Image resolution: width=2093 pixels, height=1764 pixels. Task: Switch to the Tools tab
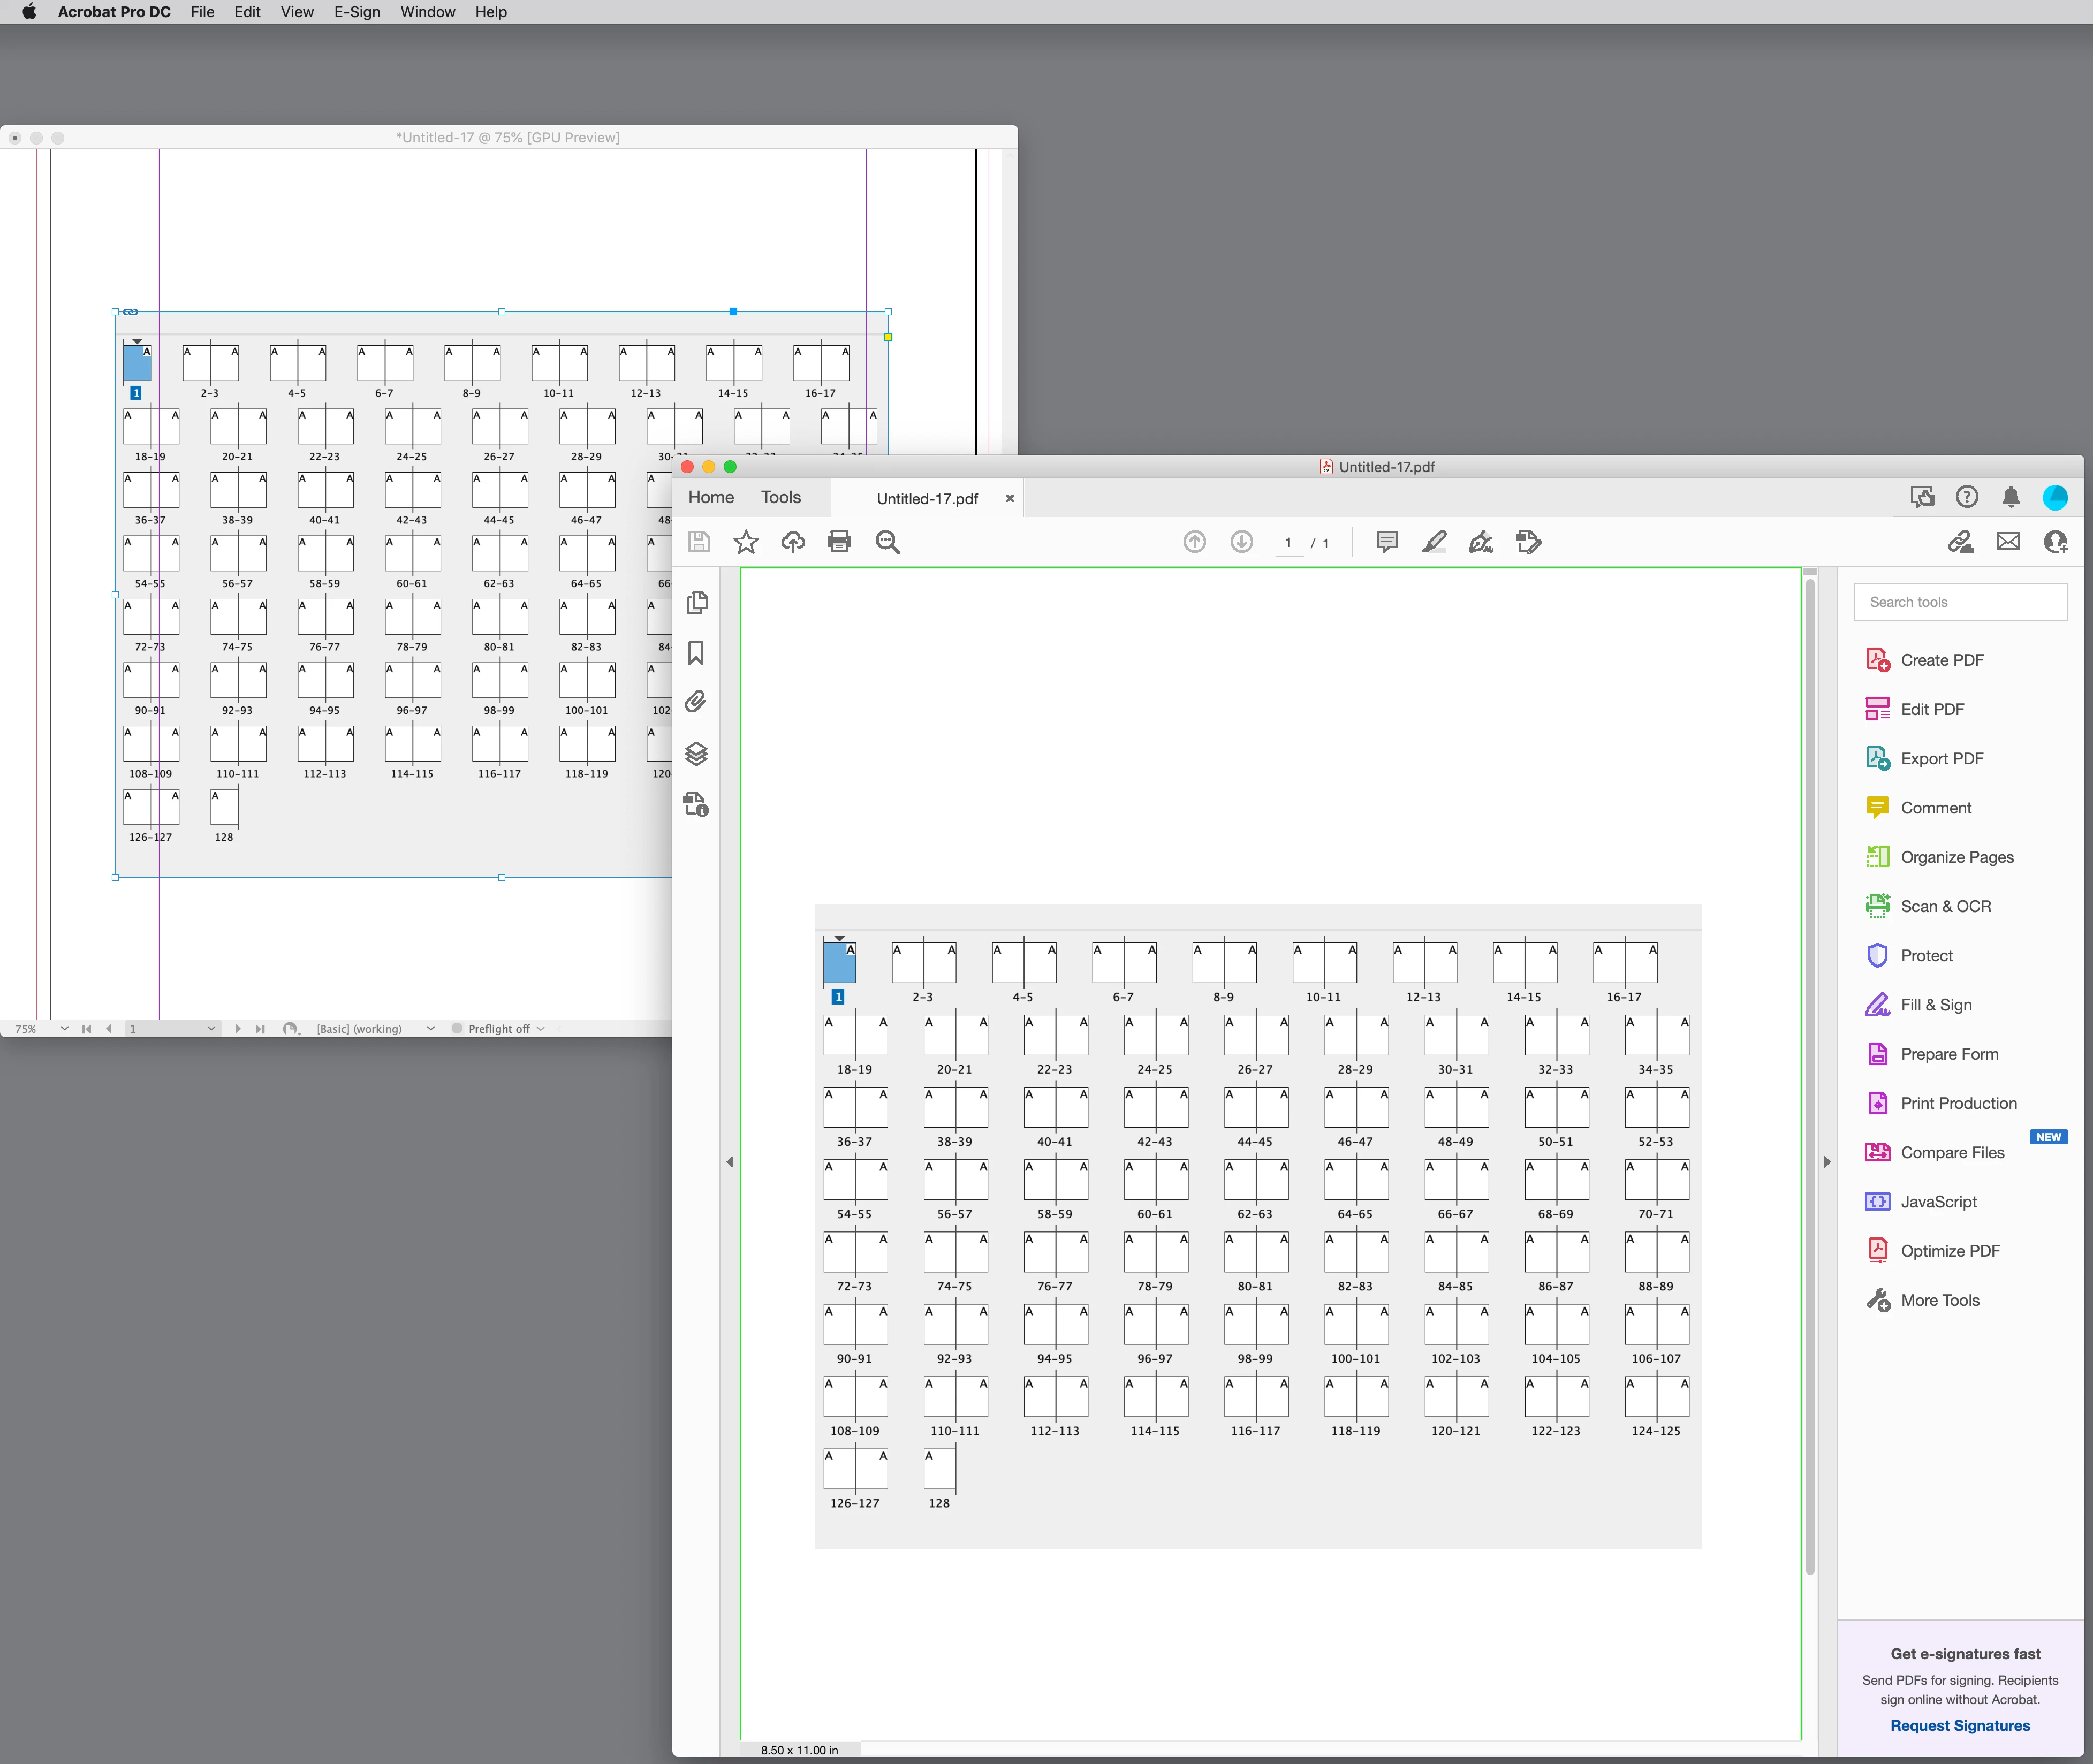(x=780, y=497)
